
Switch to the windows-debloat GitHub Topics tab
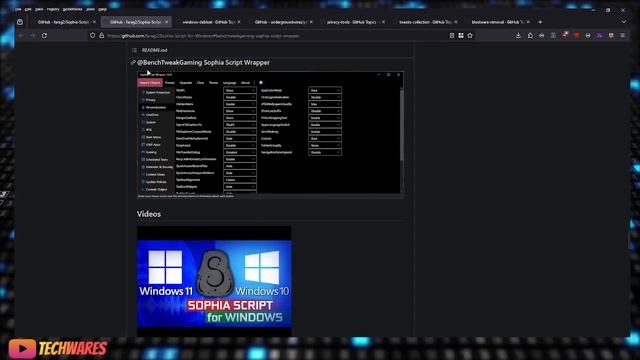pos(209,22)
